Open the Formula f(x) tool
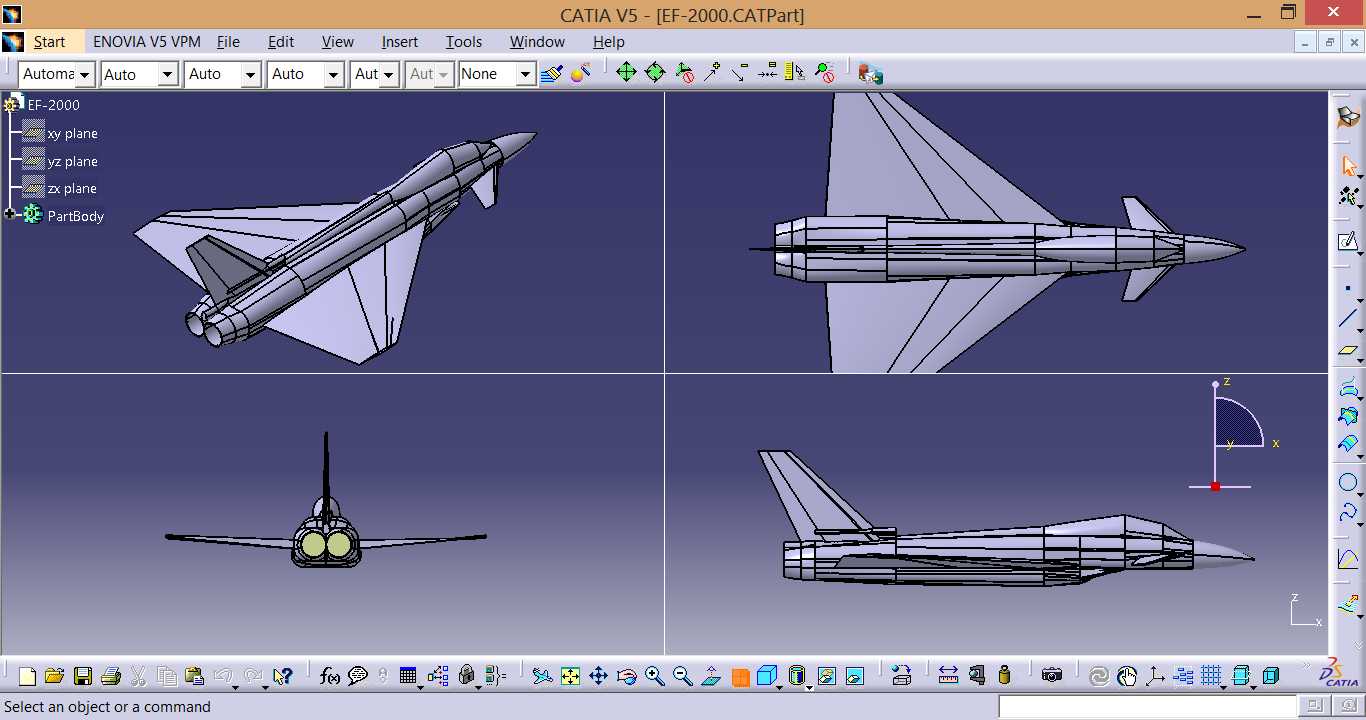 click(x=330, y=677)
